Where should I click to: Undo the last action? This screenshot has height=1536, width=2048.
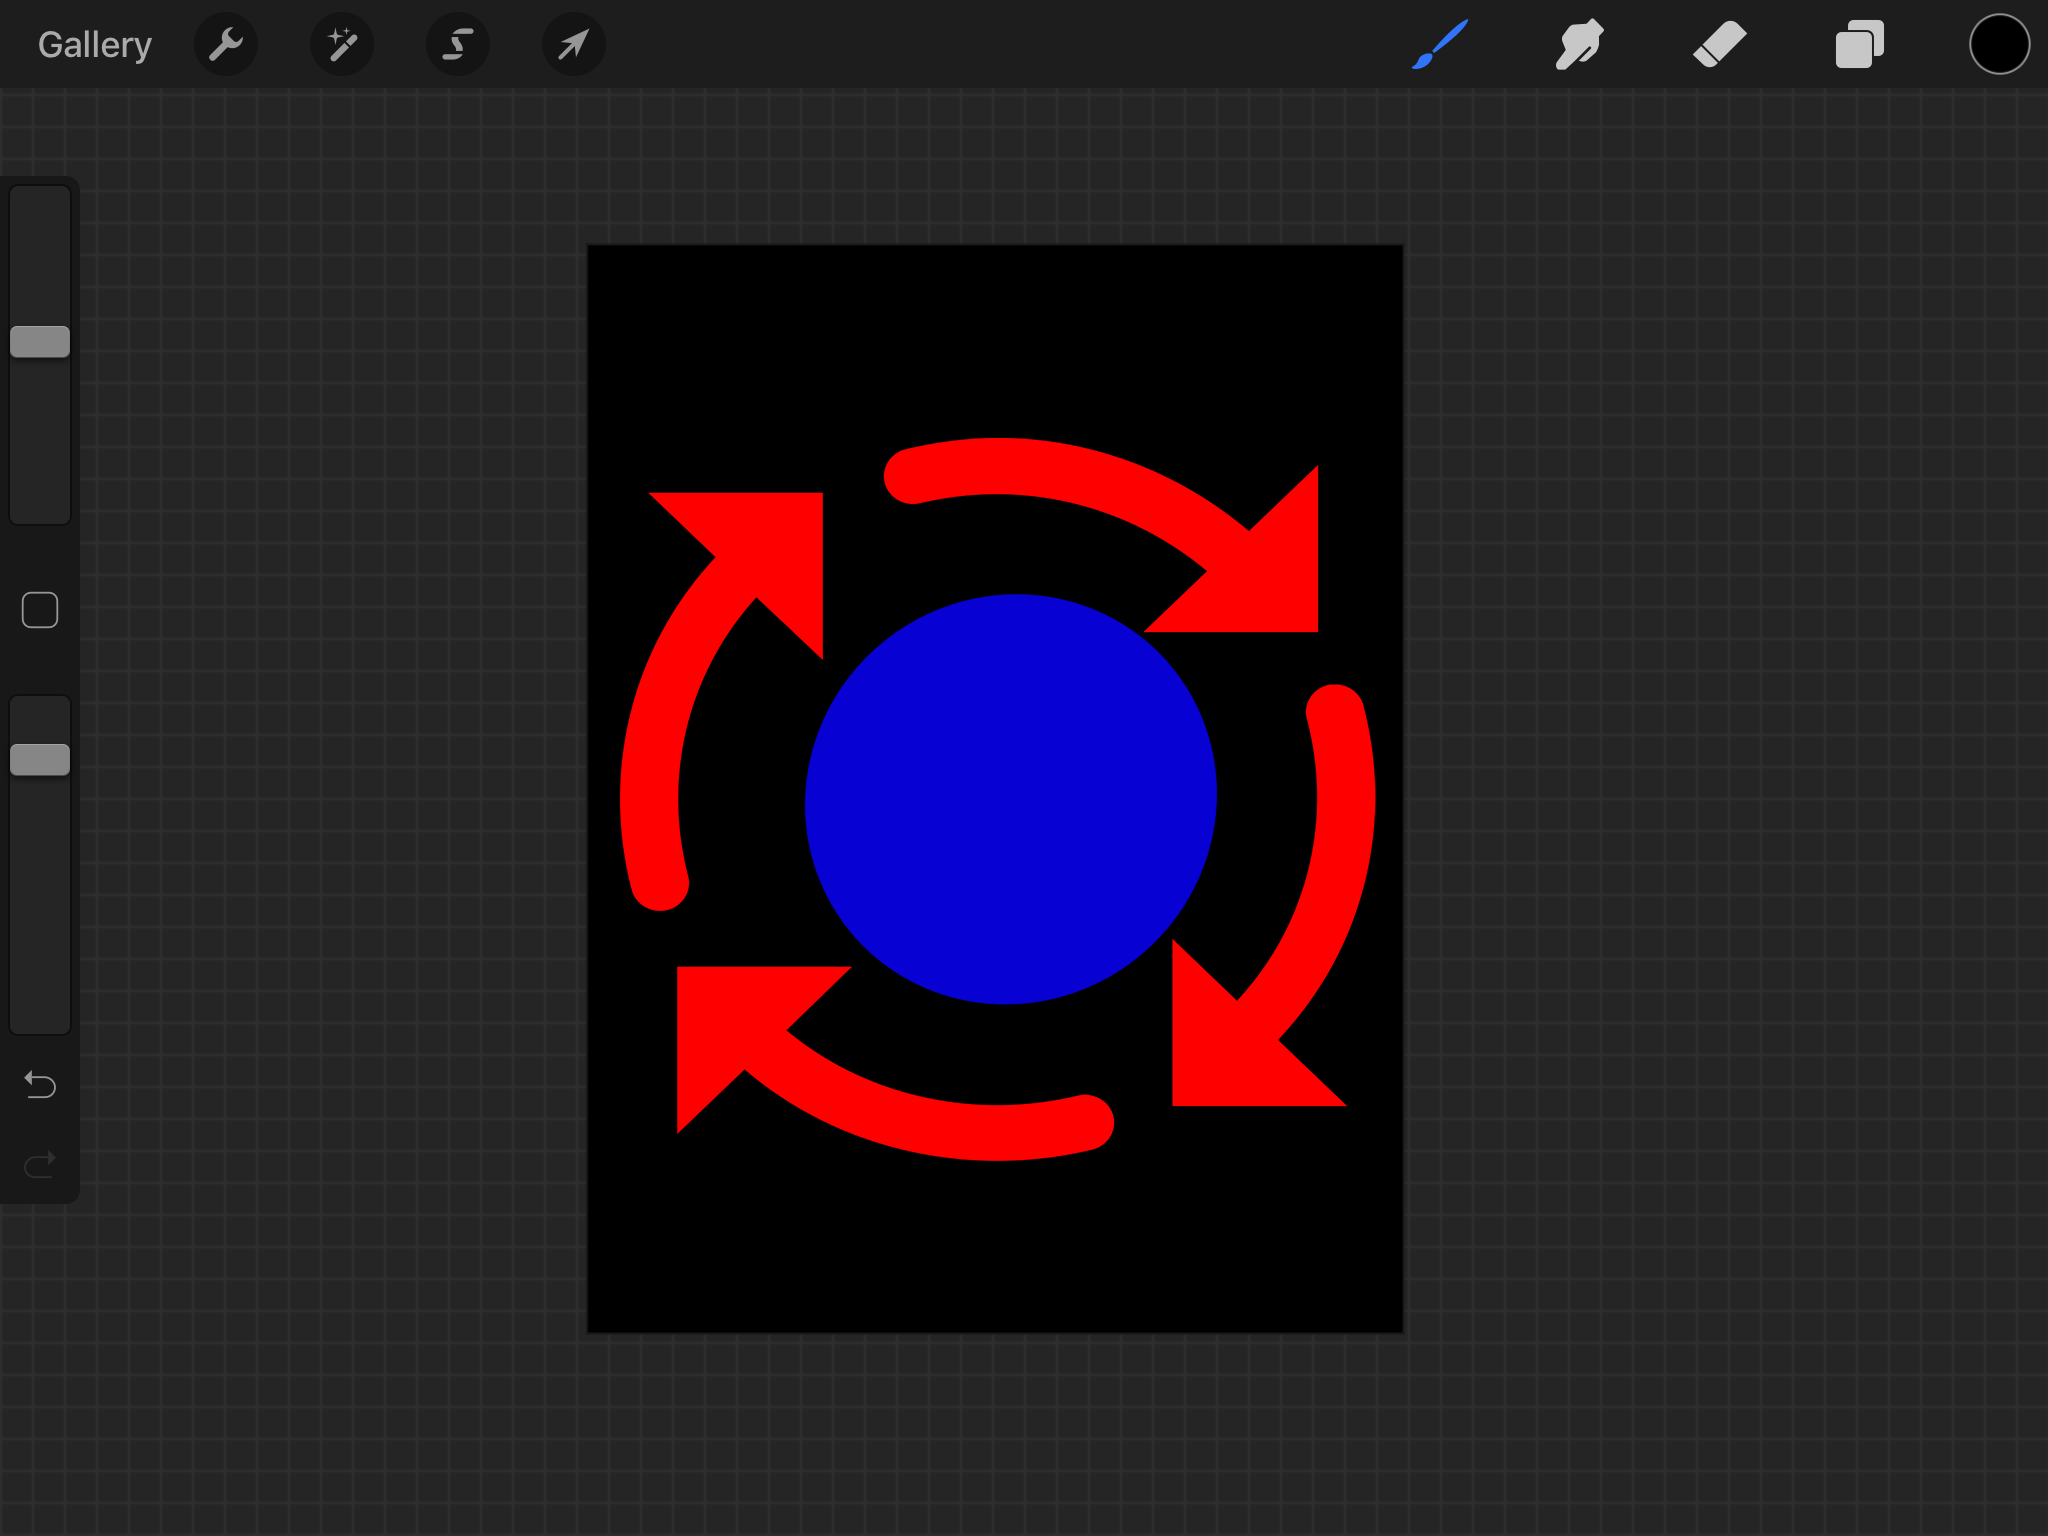point(40,1085)
